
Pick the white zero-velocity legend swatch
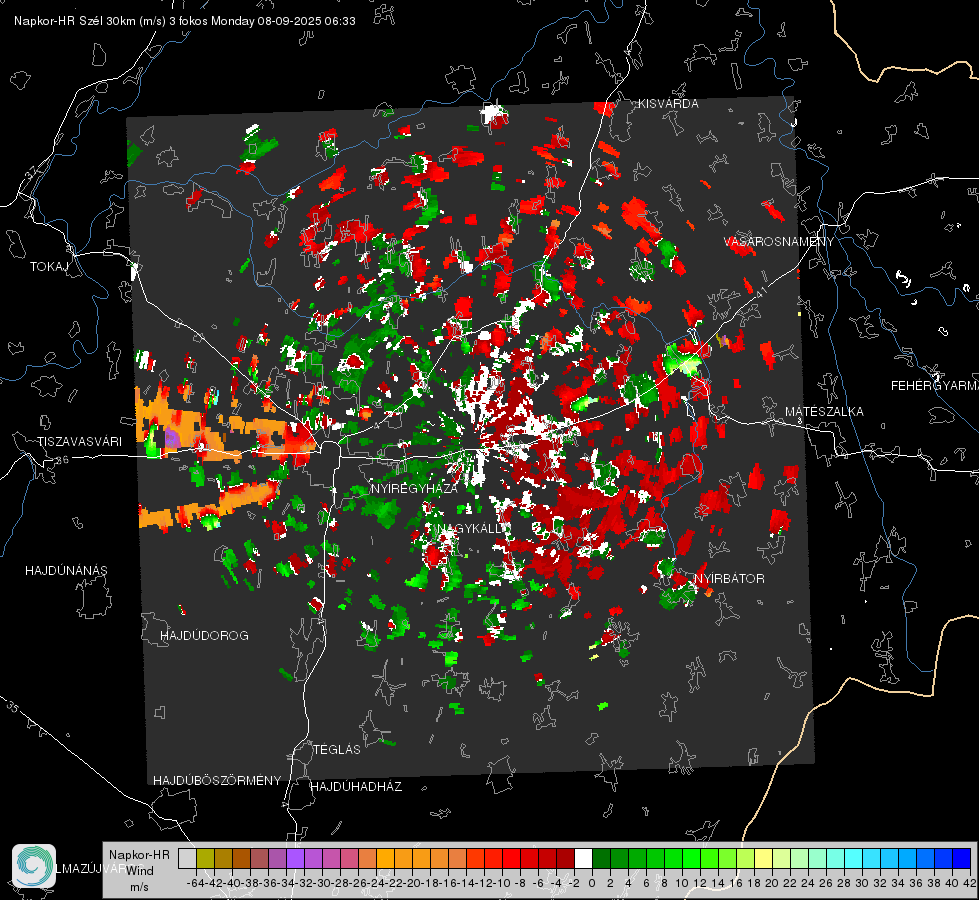click(583, 858)
